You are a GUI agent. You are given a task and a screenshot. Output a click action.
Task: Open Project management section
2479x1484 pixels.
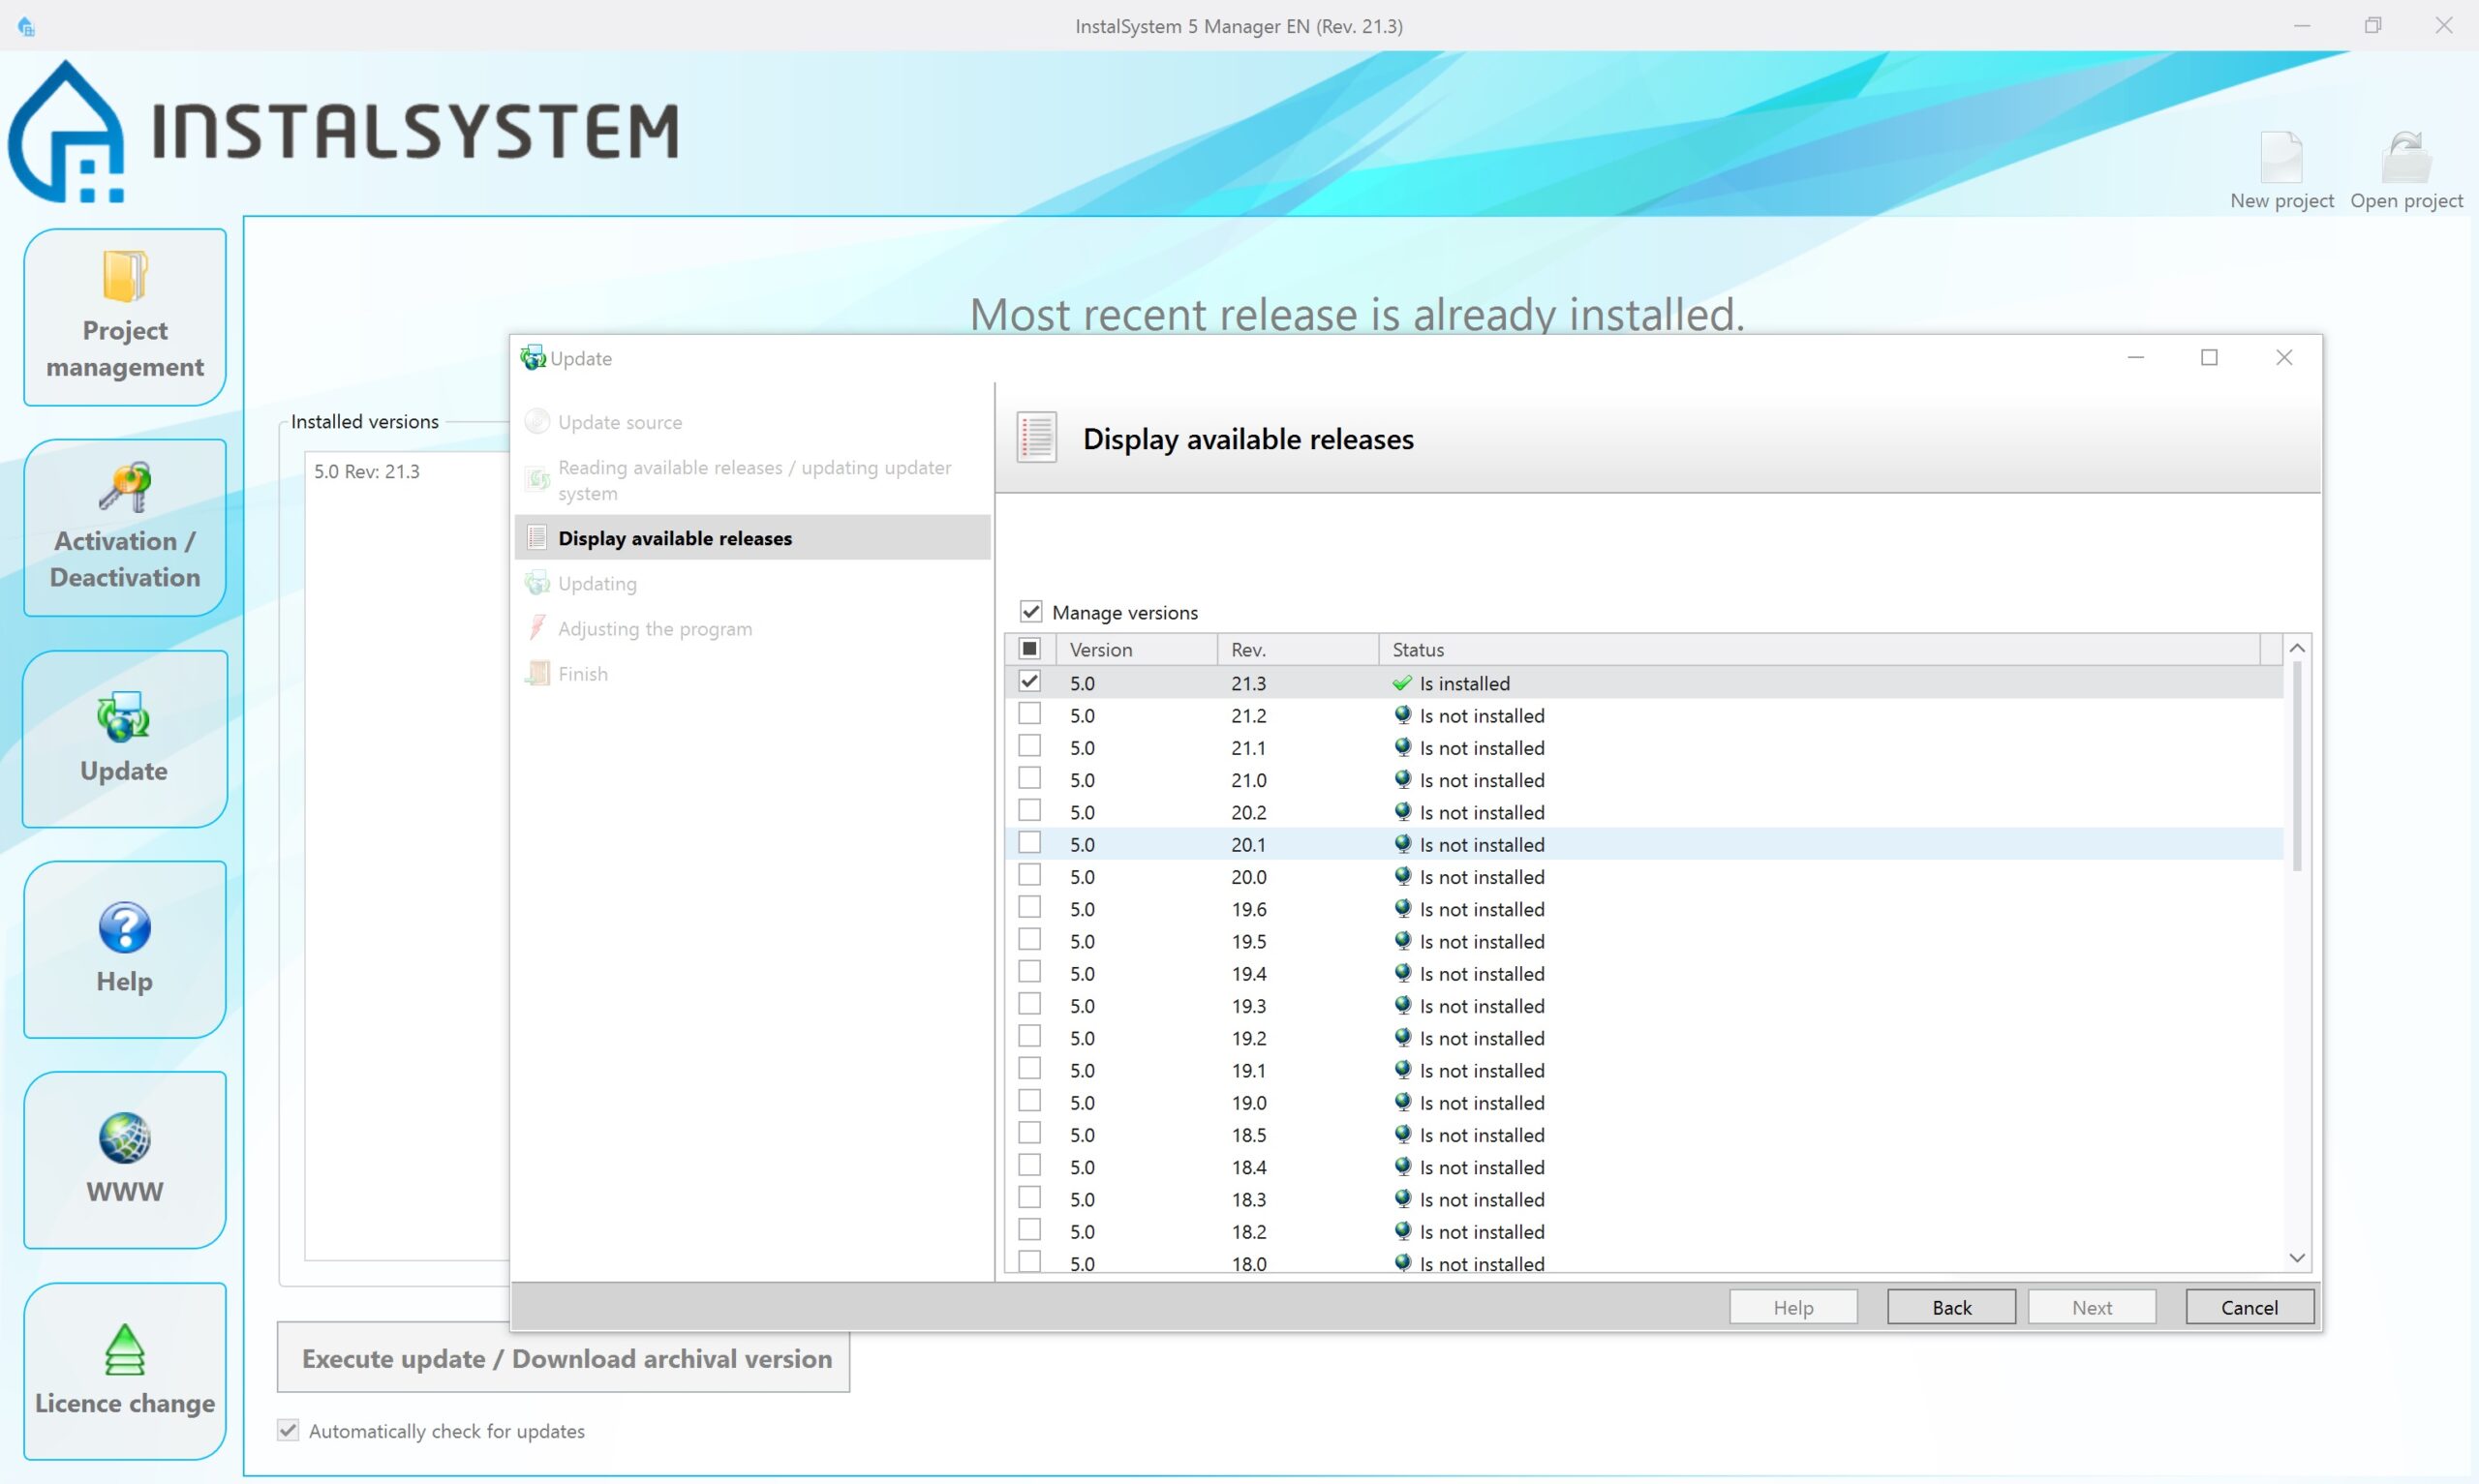[125, 317]
